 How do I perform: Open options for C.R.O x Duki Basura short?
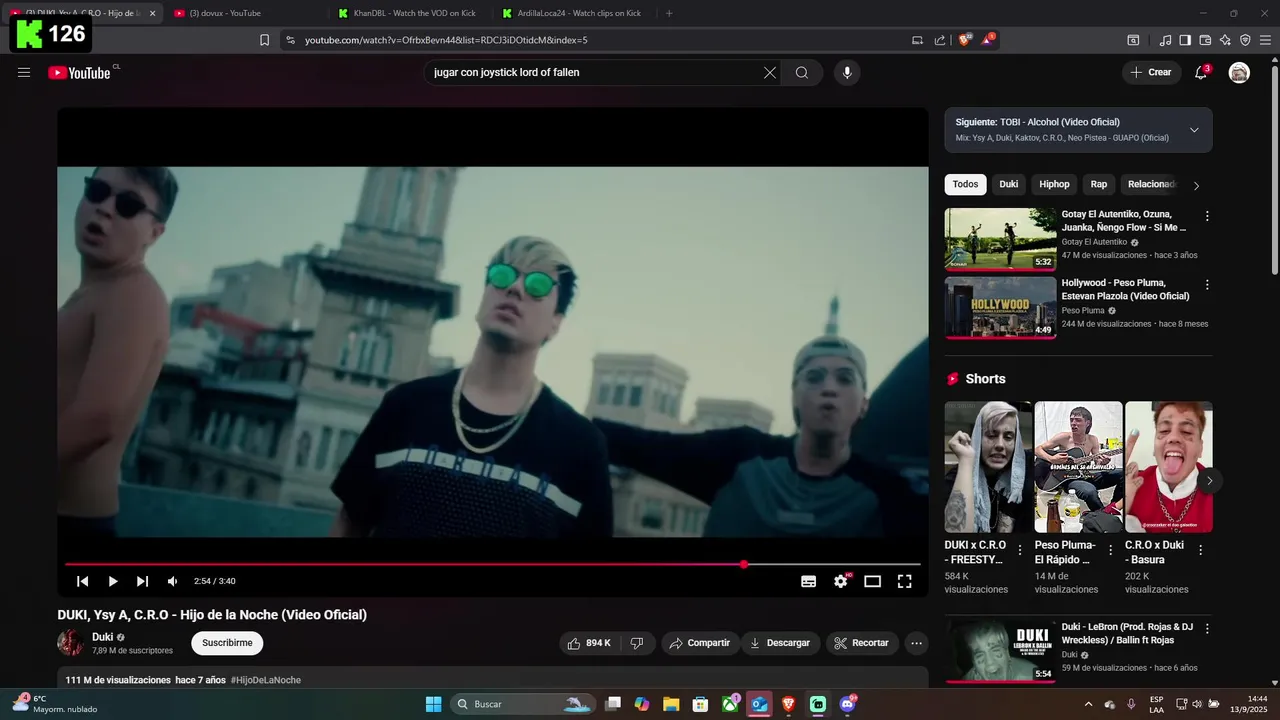1201,550
